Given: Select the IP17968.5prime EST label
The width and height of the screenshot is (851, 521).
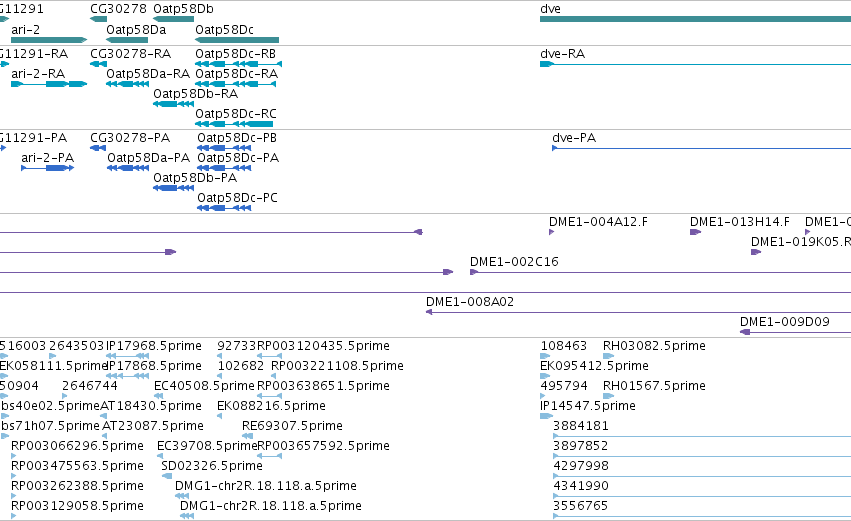Looking at the screenshot, I should [x=154, y=346].
